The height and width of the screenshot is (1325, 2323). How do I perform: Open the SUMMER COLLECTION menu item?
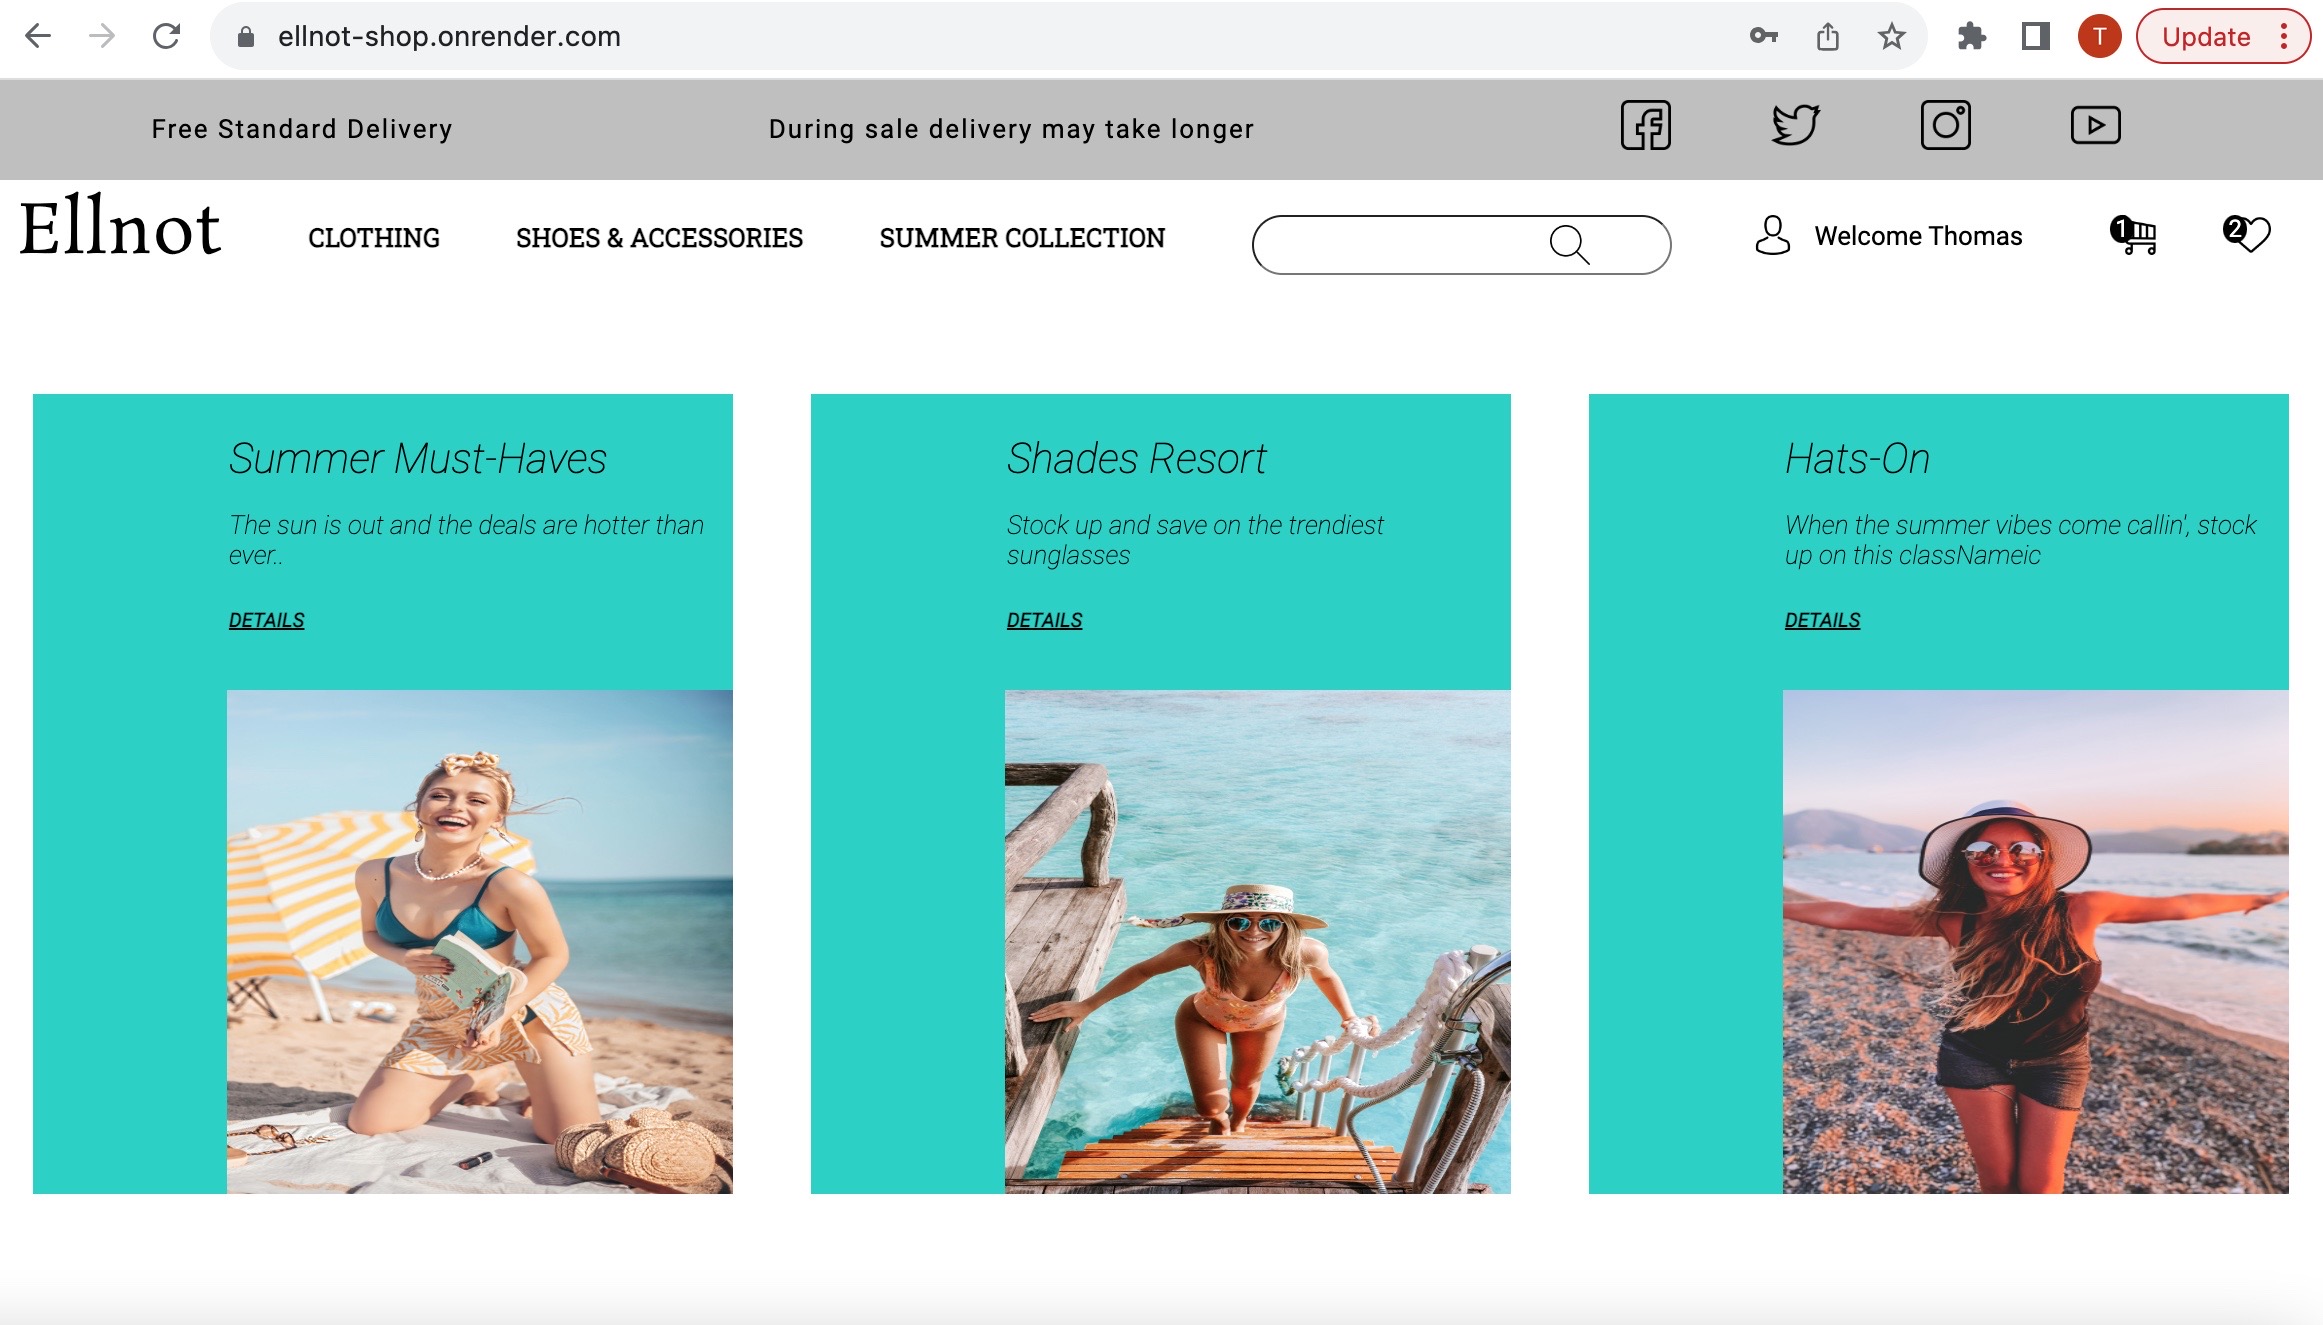1023,236
